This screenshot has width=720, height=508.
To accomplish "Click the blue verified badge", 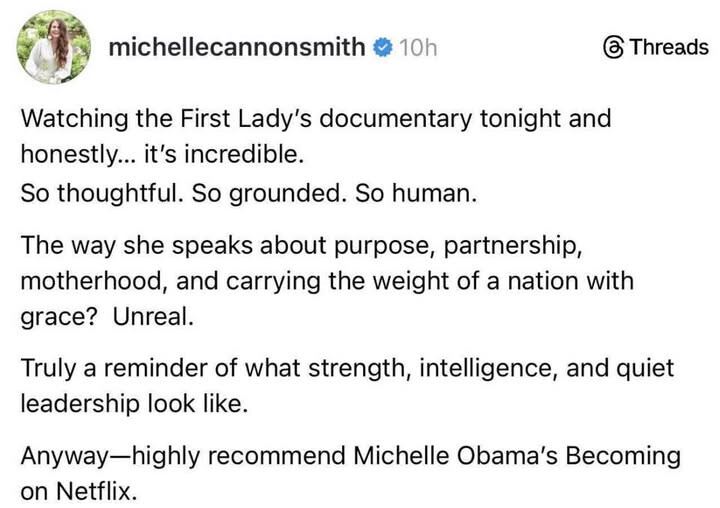I will pyautogui.click(x=380, y=47).
